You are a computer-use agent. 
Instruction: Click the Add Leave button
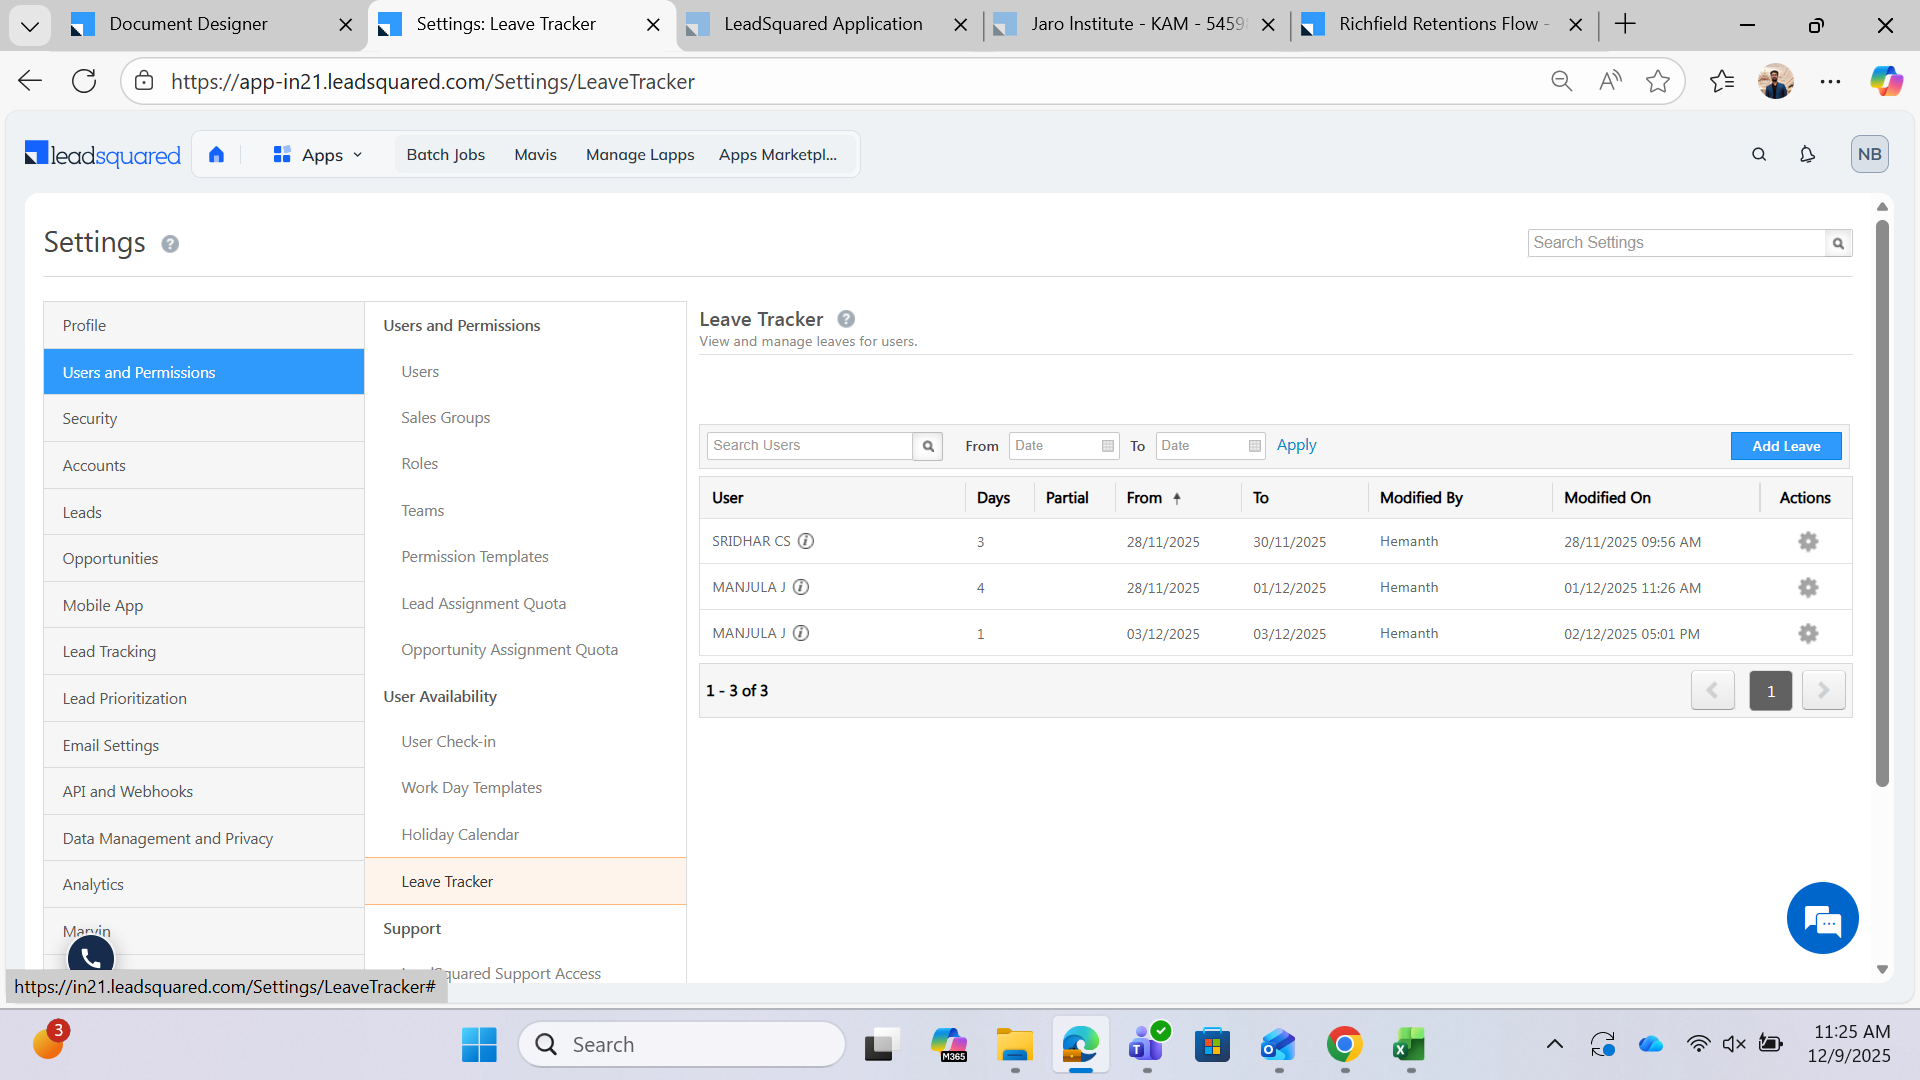pyautogui.click(x=1785, y=446)
